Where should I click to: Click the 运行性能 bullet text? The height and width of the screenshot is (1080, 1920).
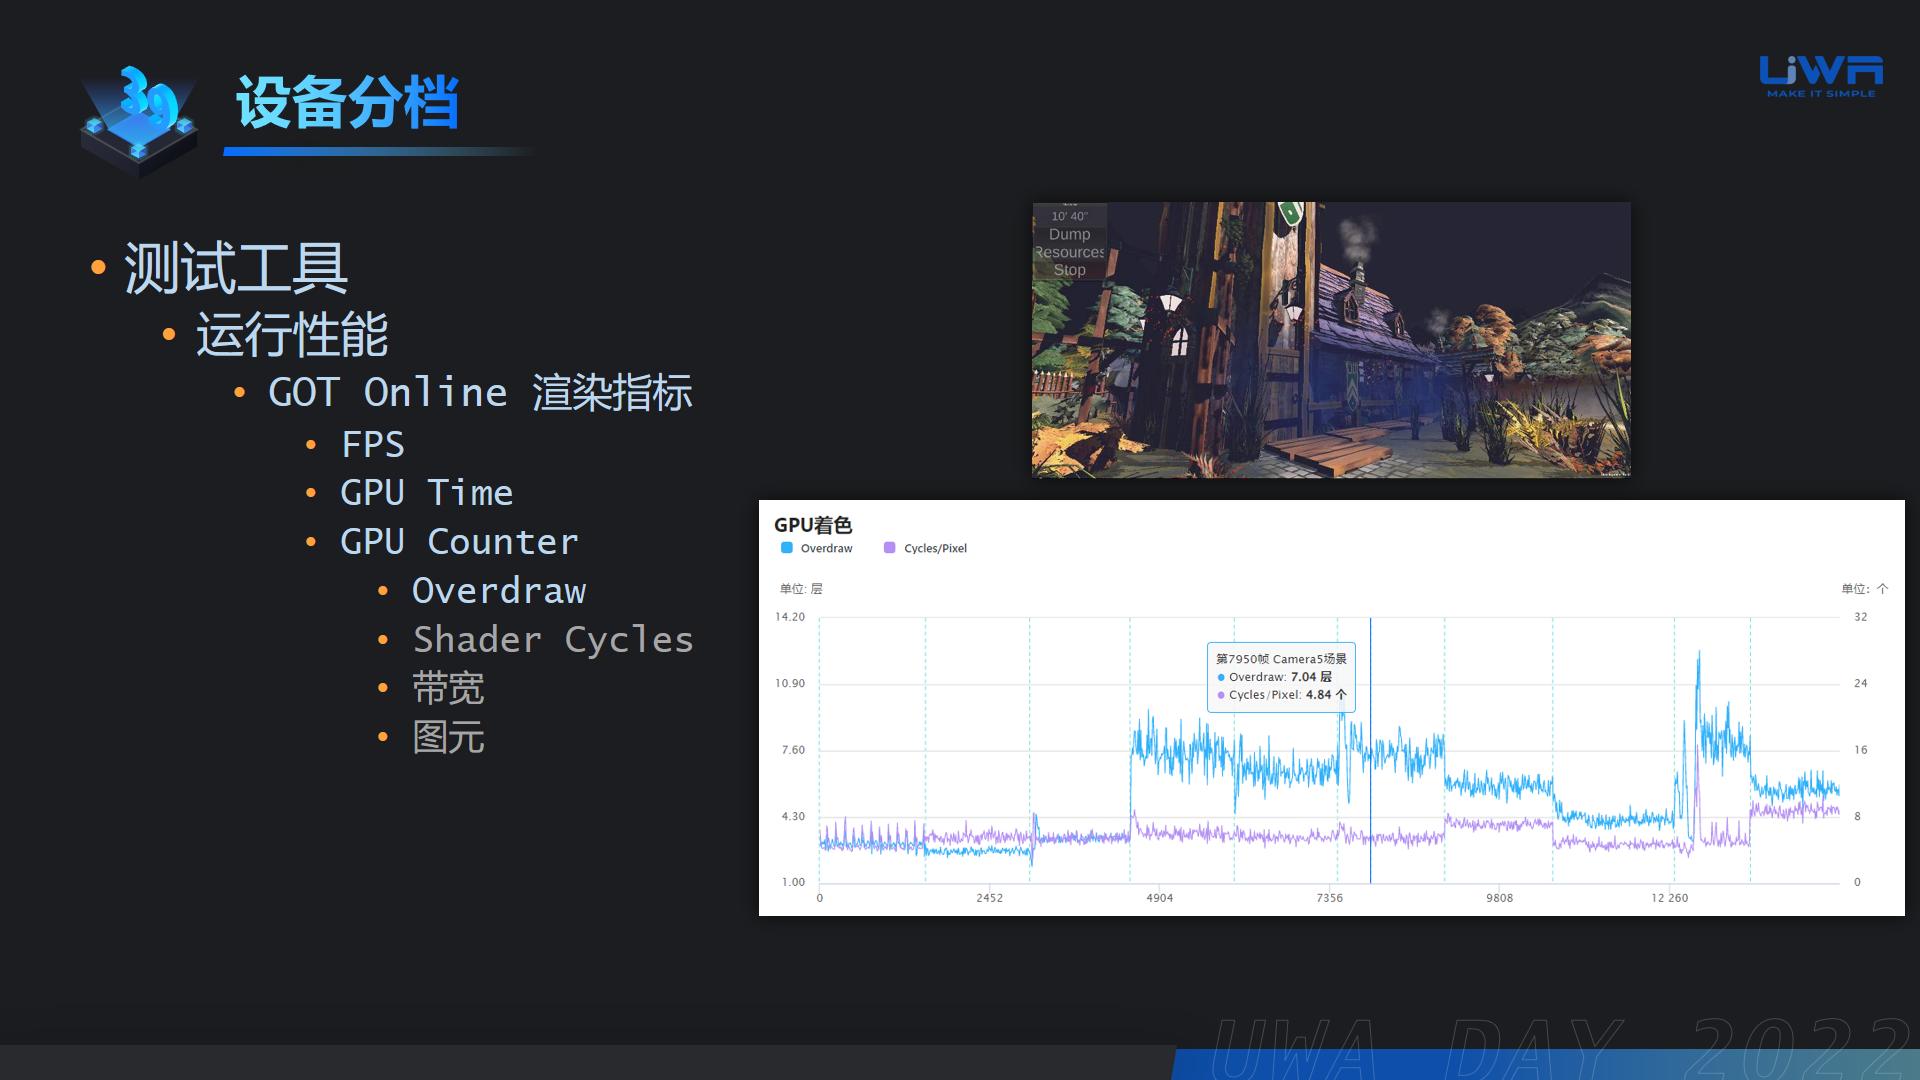292,334
